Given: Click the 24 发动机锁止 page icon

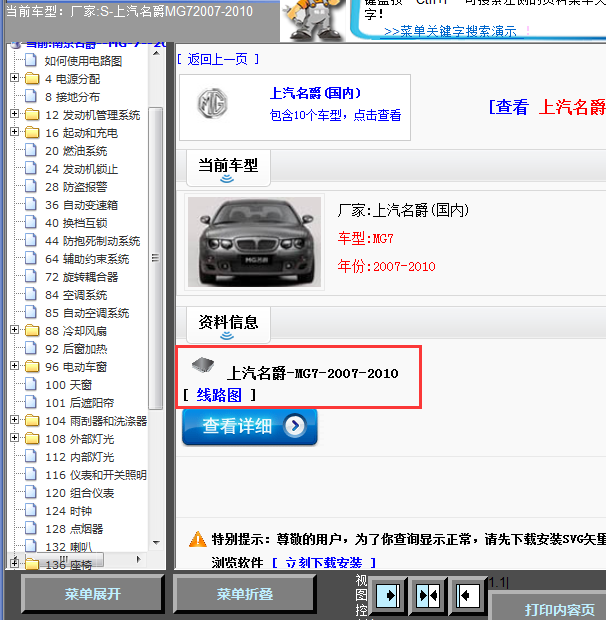Looking at the screenshot, I should click(x=31, y=168).
